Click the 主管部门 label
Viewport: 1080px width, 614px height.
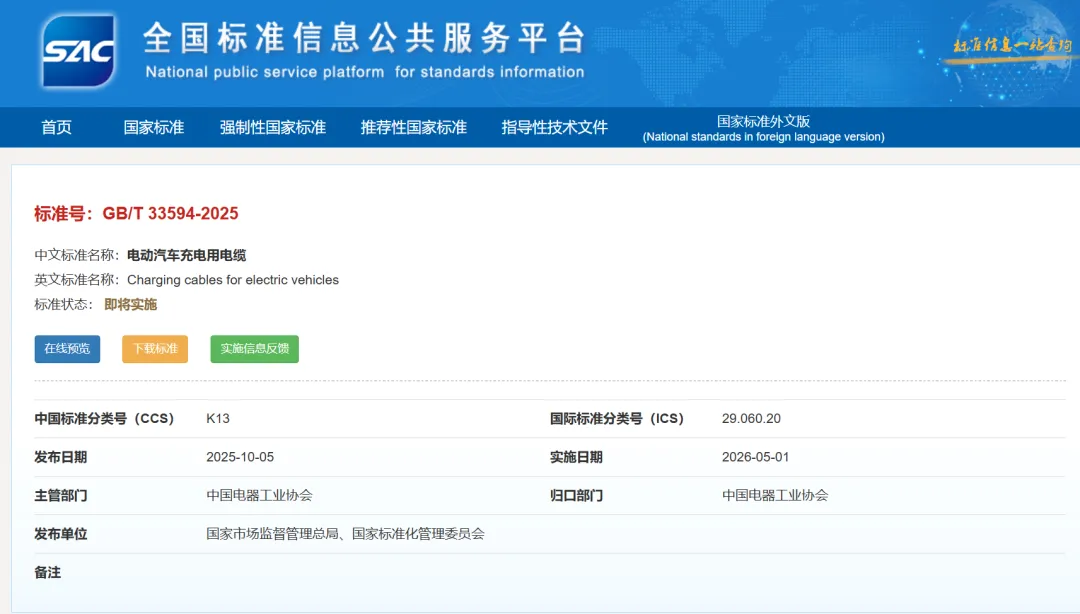point(61,495)
